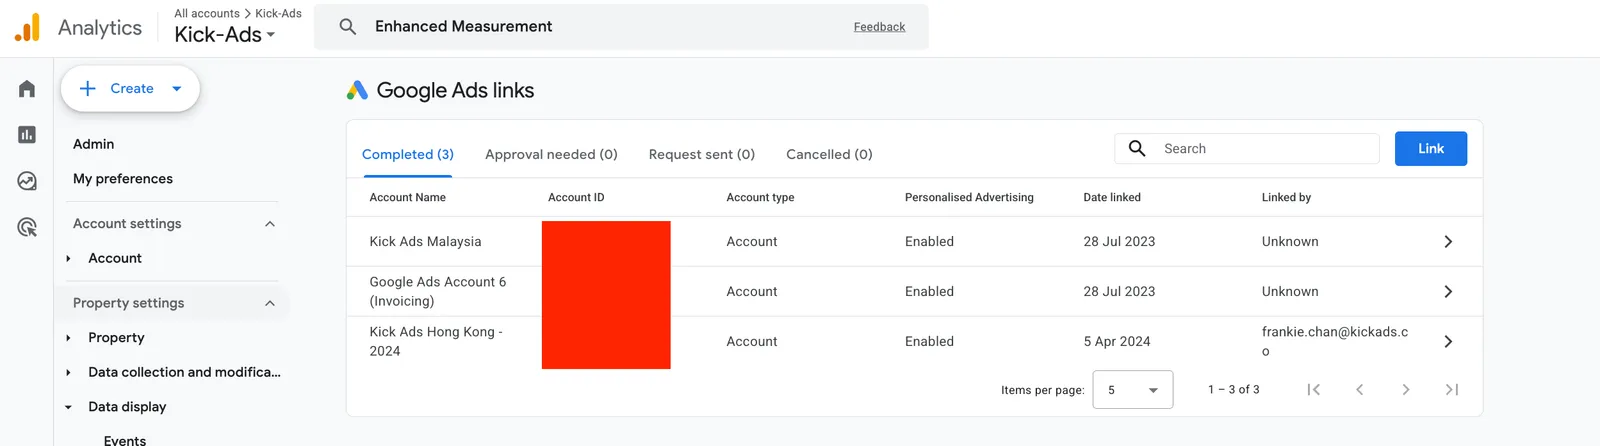This screenshot has height=446, width=1600.
Task: Open the Advertising icon in left rail
Action: point(27,227)
